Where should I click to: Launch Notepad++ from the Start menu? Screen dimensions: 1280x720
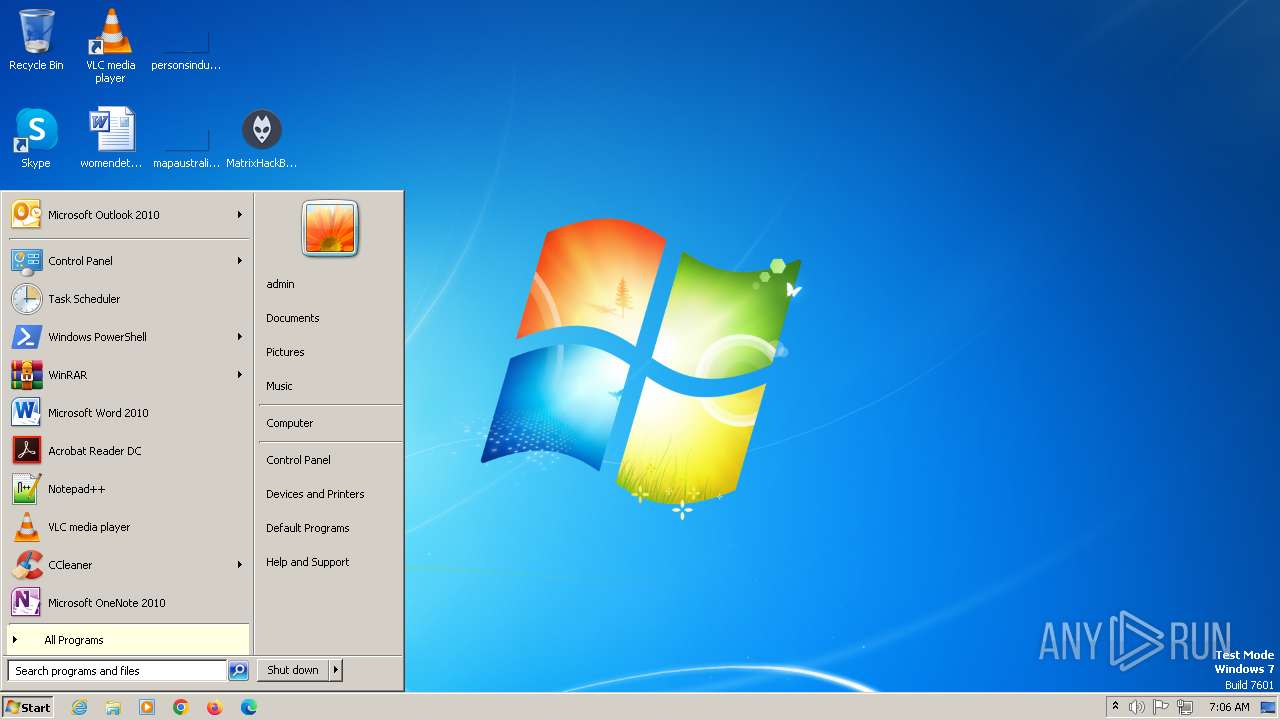(128, 489)
